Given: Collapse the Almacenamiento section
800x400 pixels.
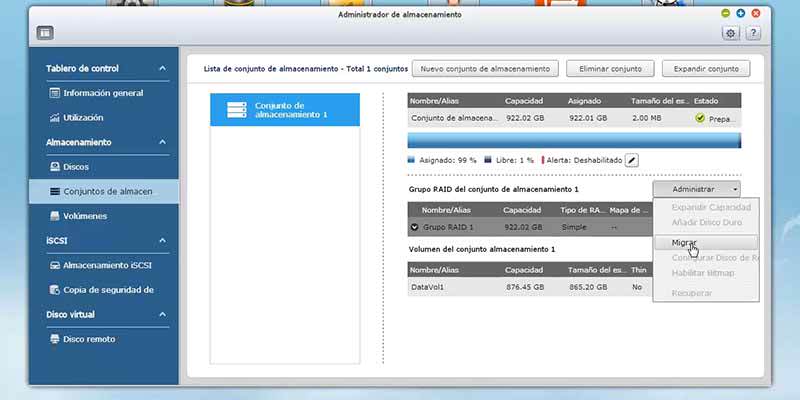Looking at the screenshot, I should tap(162, 142).
